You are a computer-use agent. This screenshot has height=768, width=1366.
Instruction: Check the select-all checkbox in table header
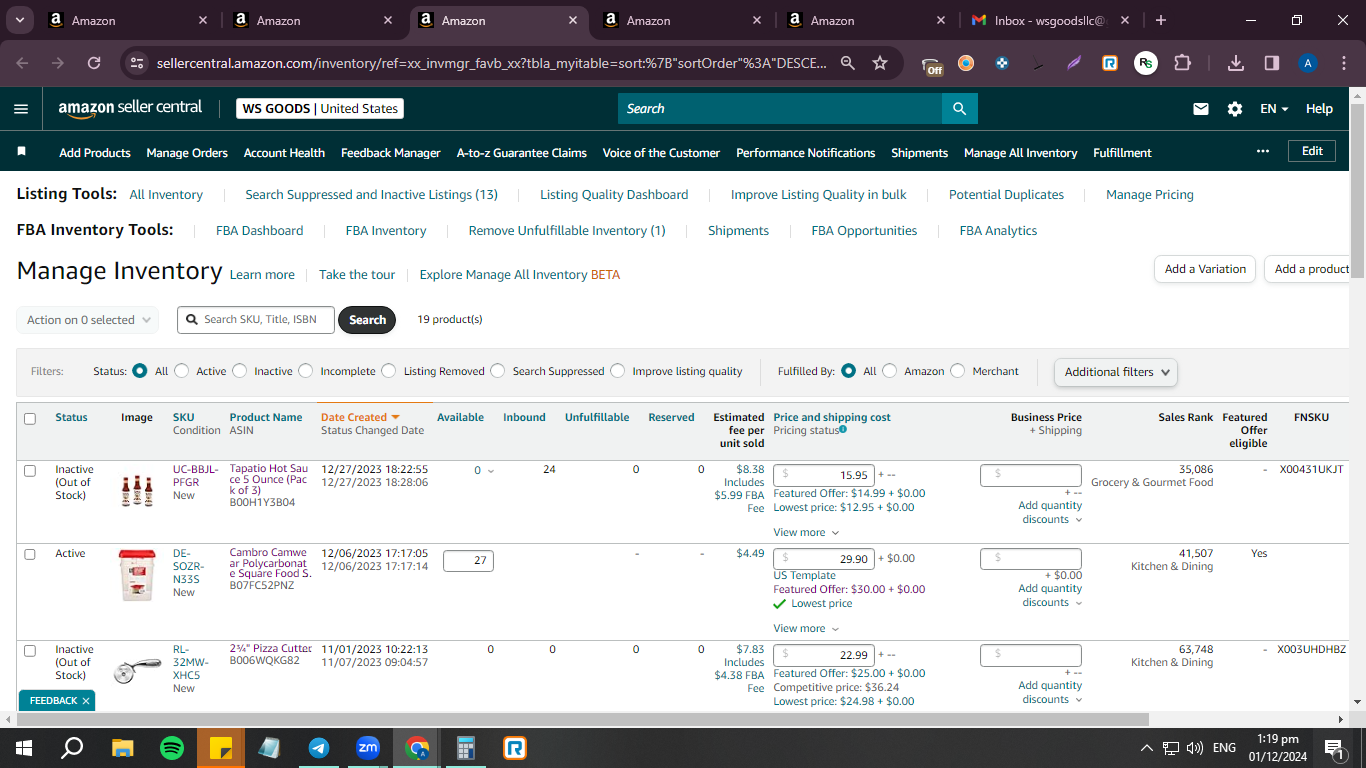click(30, 419)
